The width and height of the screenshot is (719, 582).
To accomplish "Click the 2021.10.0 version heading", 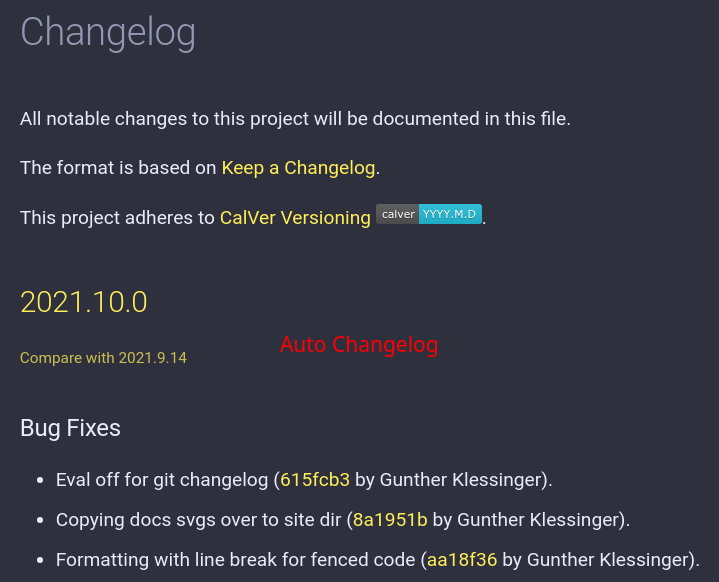I will pos(84,302).
